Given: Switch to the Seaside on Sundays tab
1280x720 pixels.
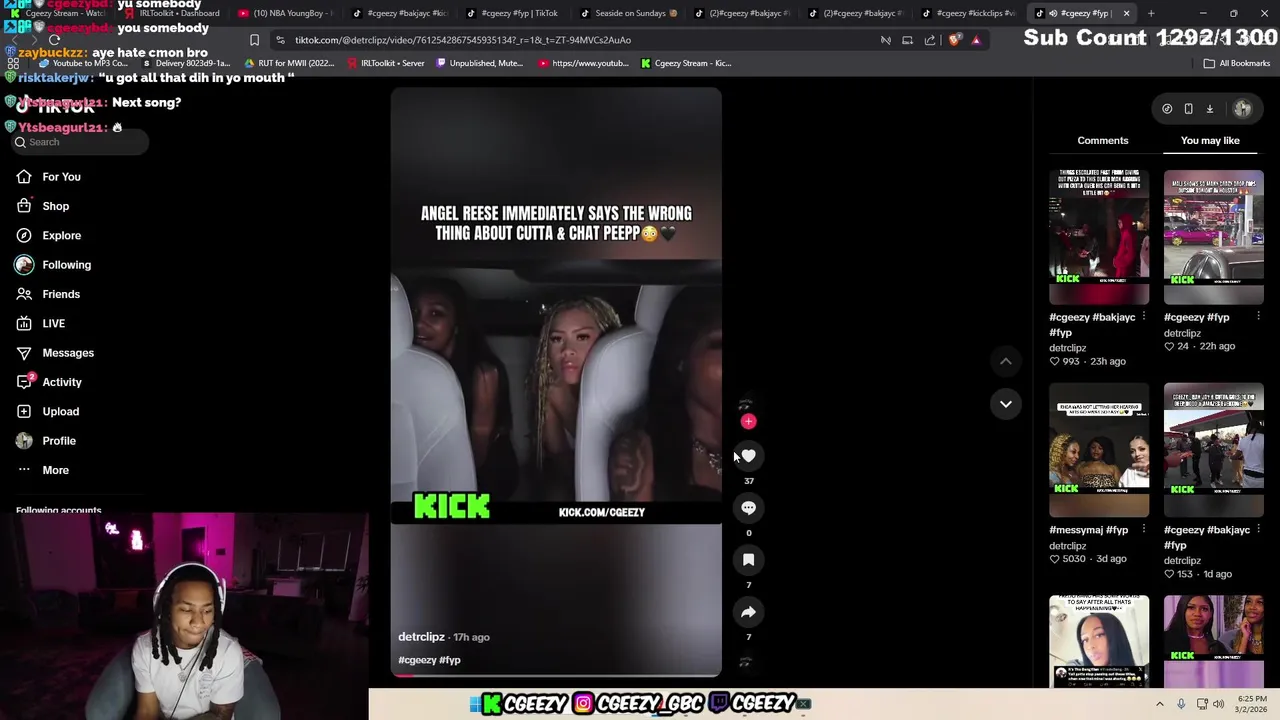Looking at the screenshot, I should [x=629, y=13].
